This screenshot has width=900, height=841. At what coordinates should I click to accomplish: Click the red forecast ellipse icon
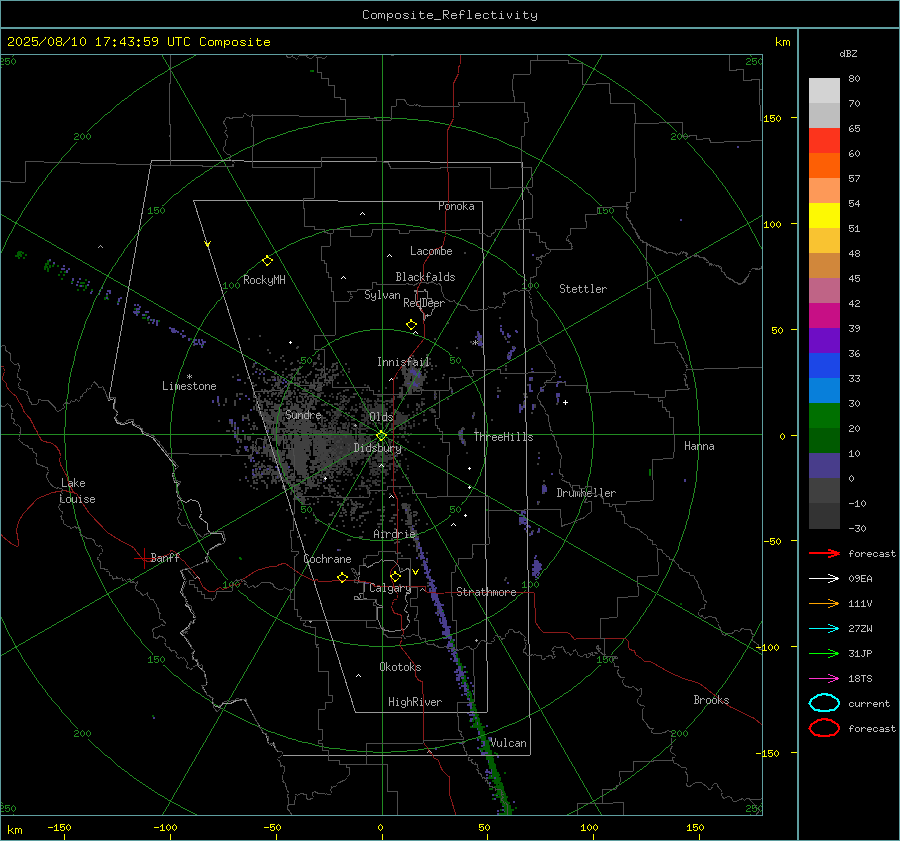(x=824, y=728)
